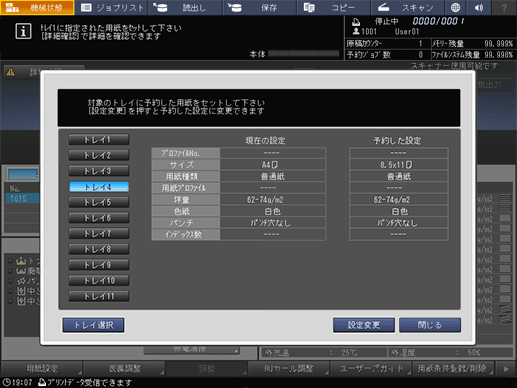
Task: Click the 現在の設定 column header
Action: tap(265, 140)
